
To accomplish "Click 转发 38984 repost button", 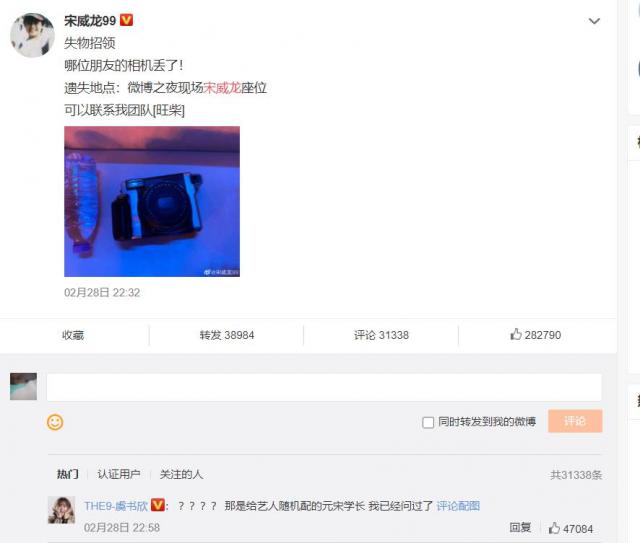I will point(227,335).
